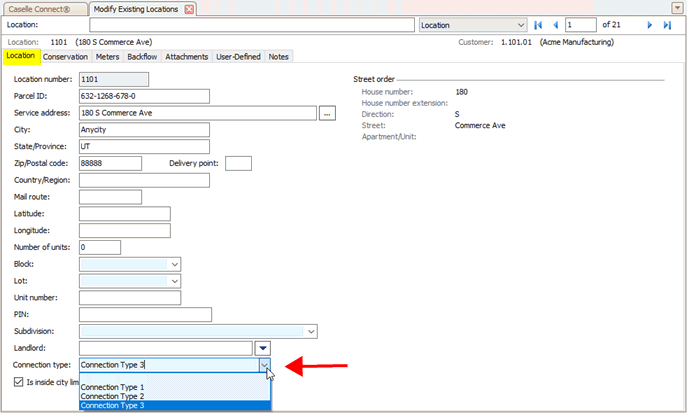The height and width of the screenshot is (413, 687).
Task: Click the Landlord lookup arrow button
Action: (262, 348)
